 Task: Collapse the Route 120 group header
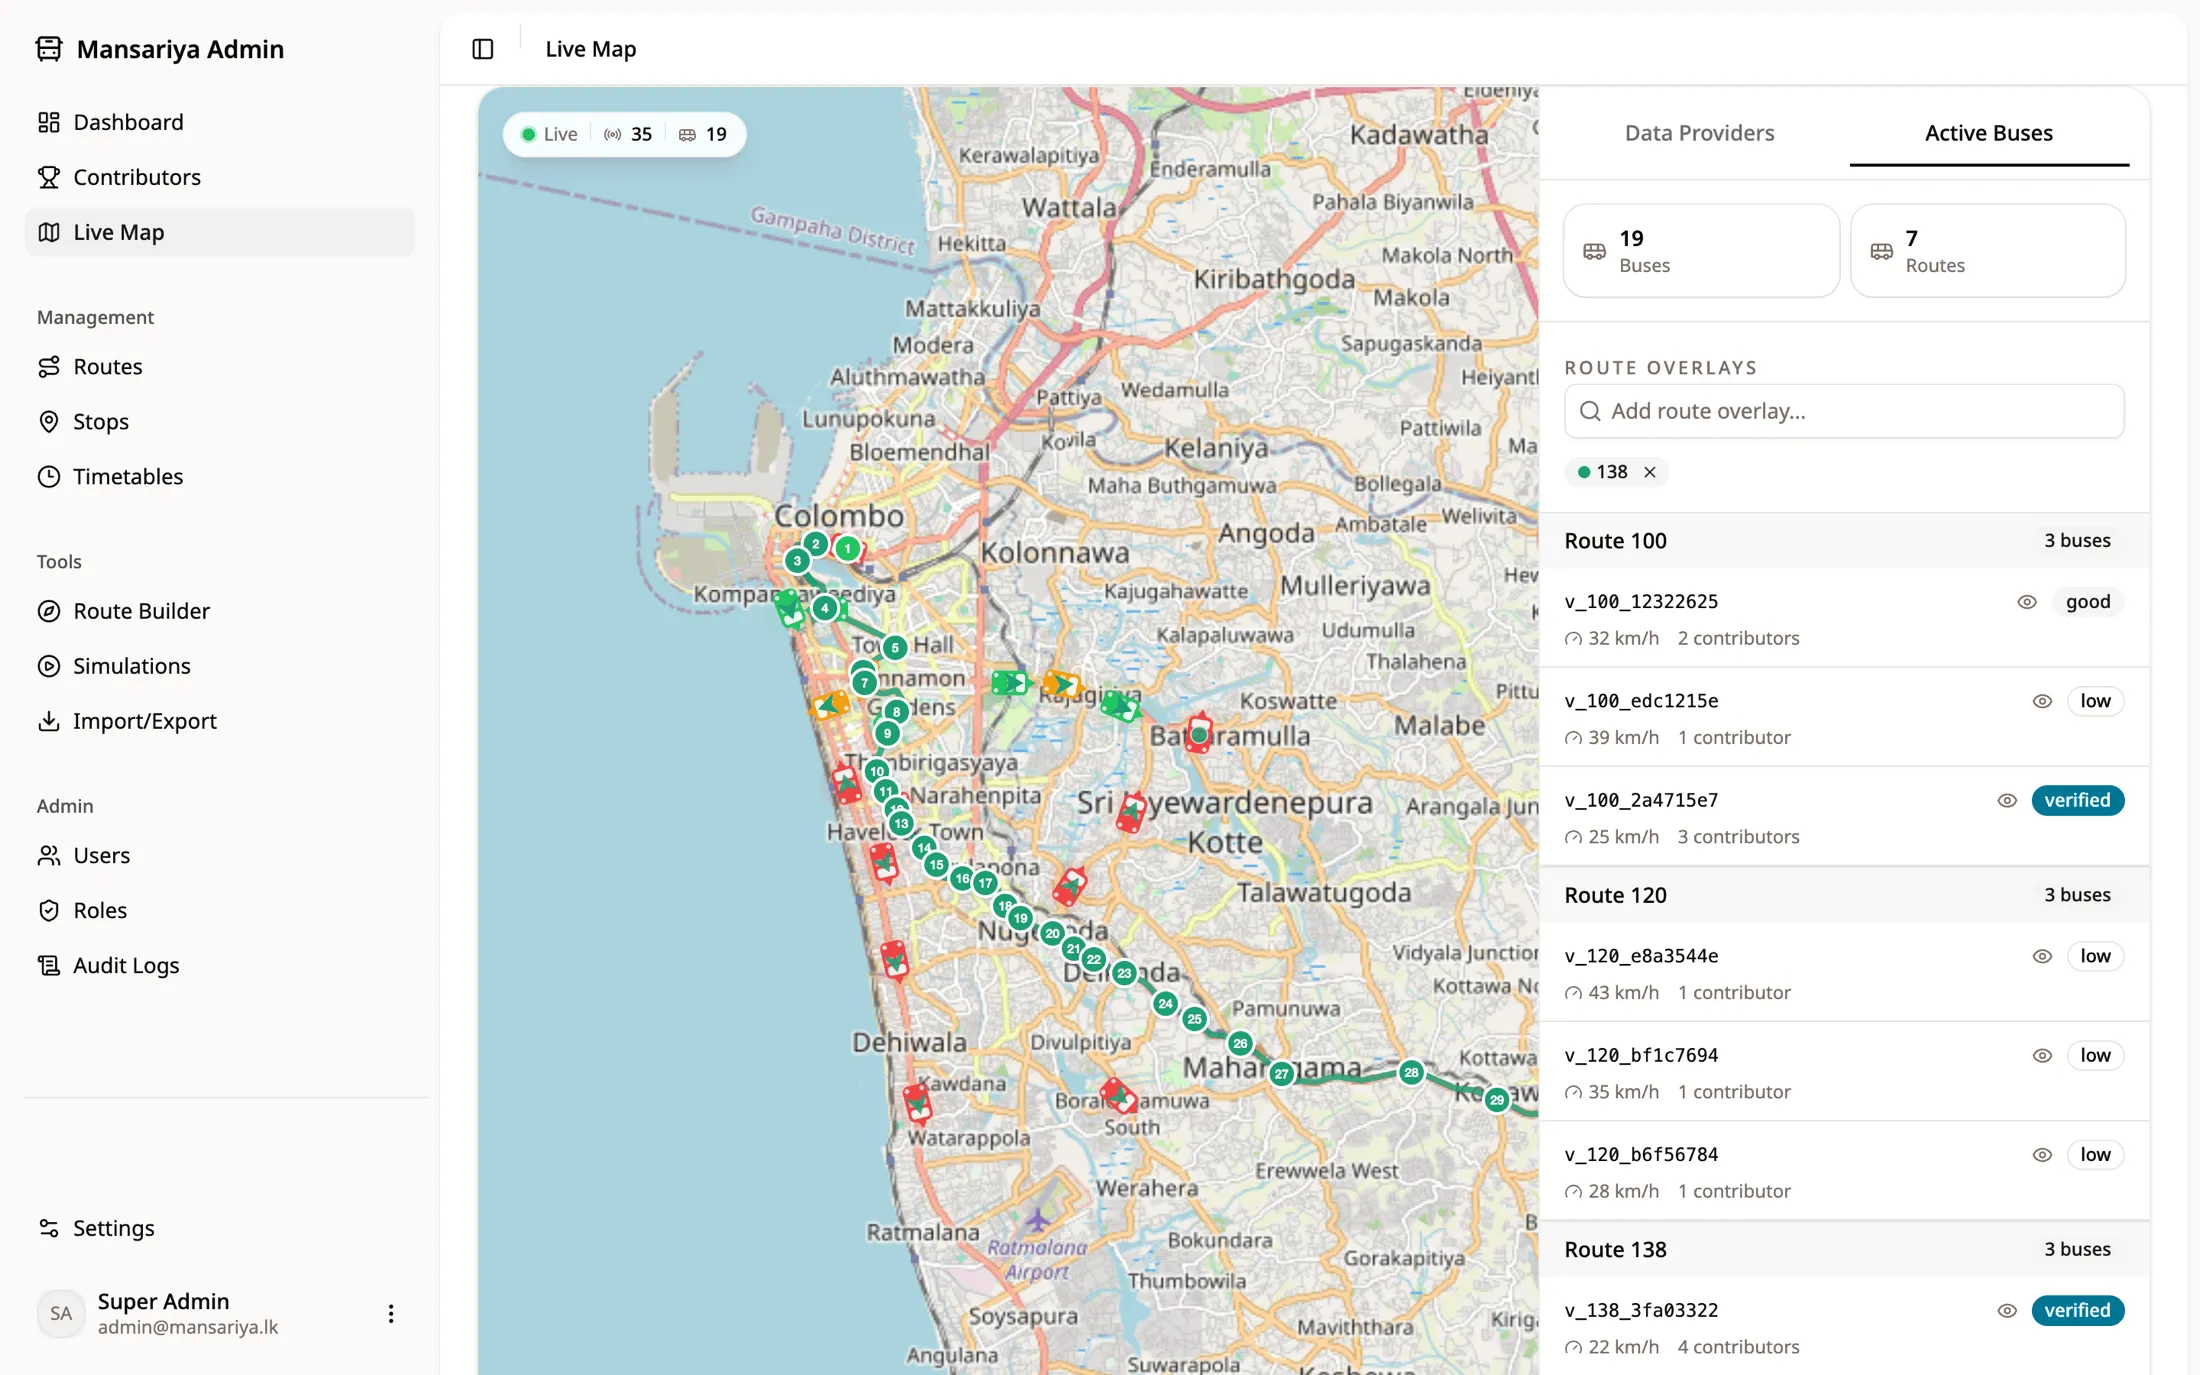pos(1844,895)
